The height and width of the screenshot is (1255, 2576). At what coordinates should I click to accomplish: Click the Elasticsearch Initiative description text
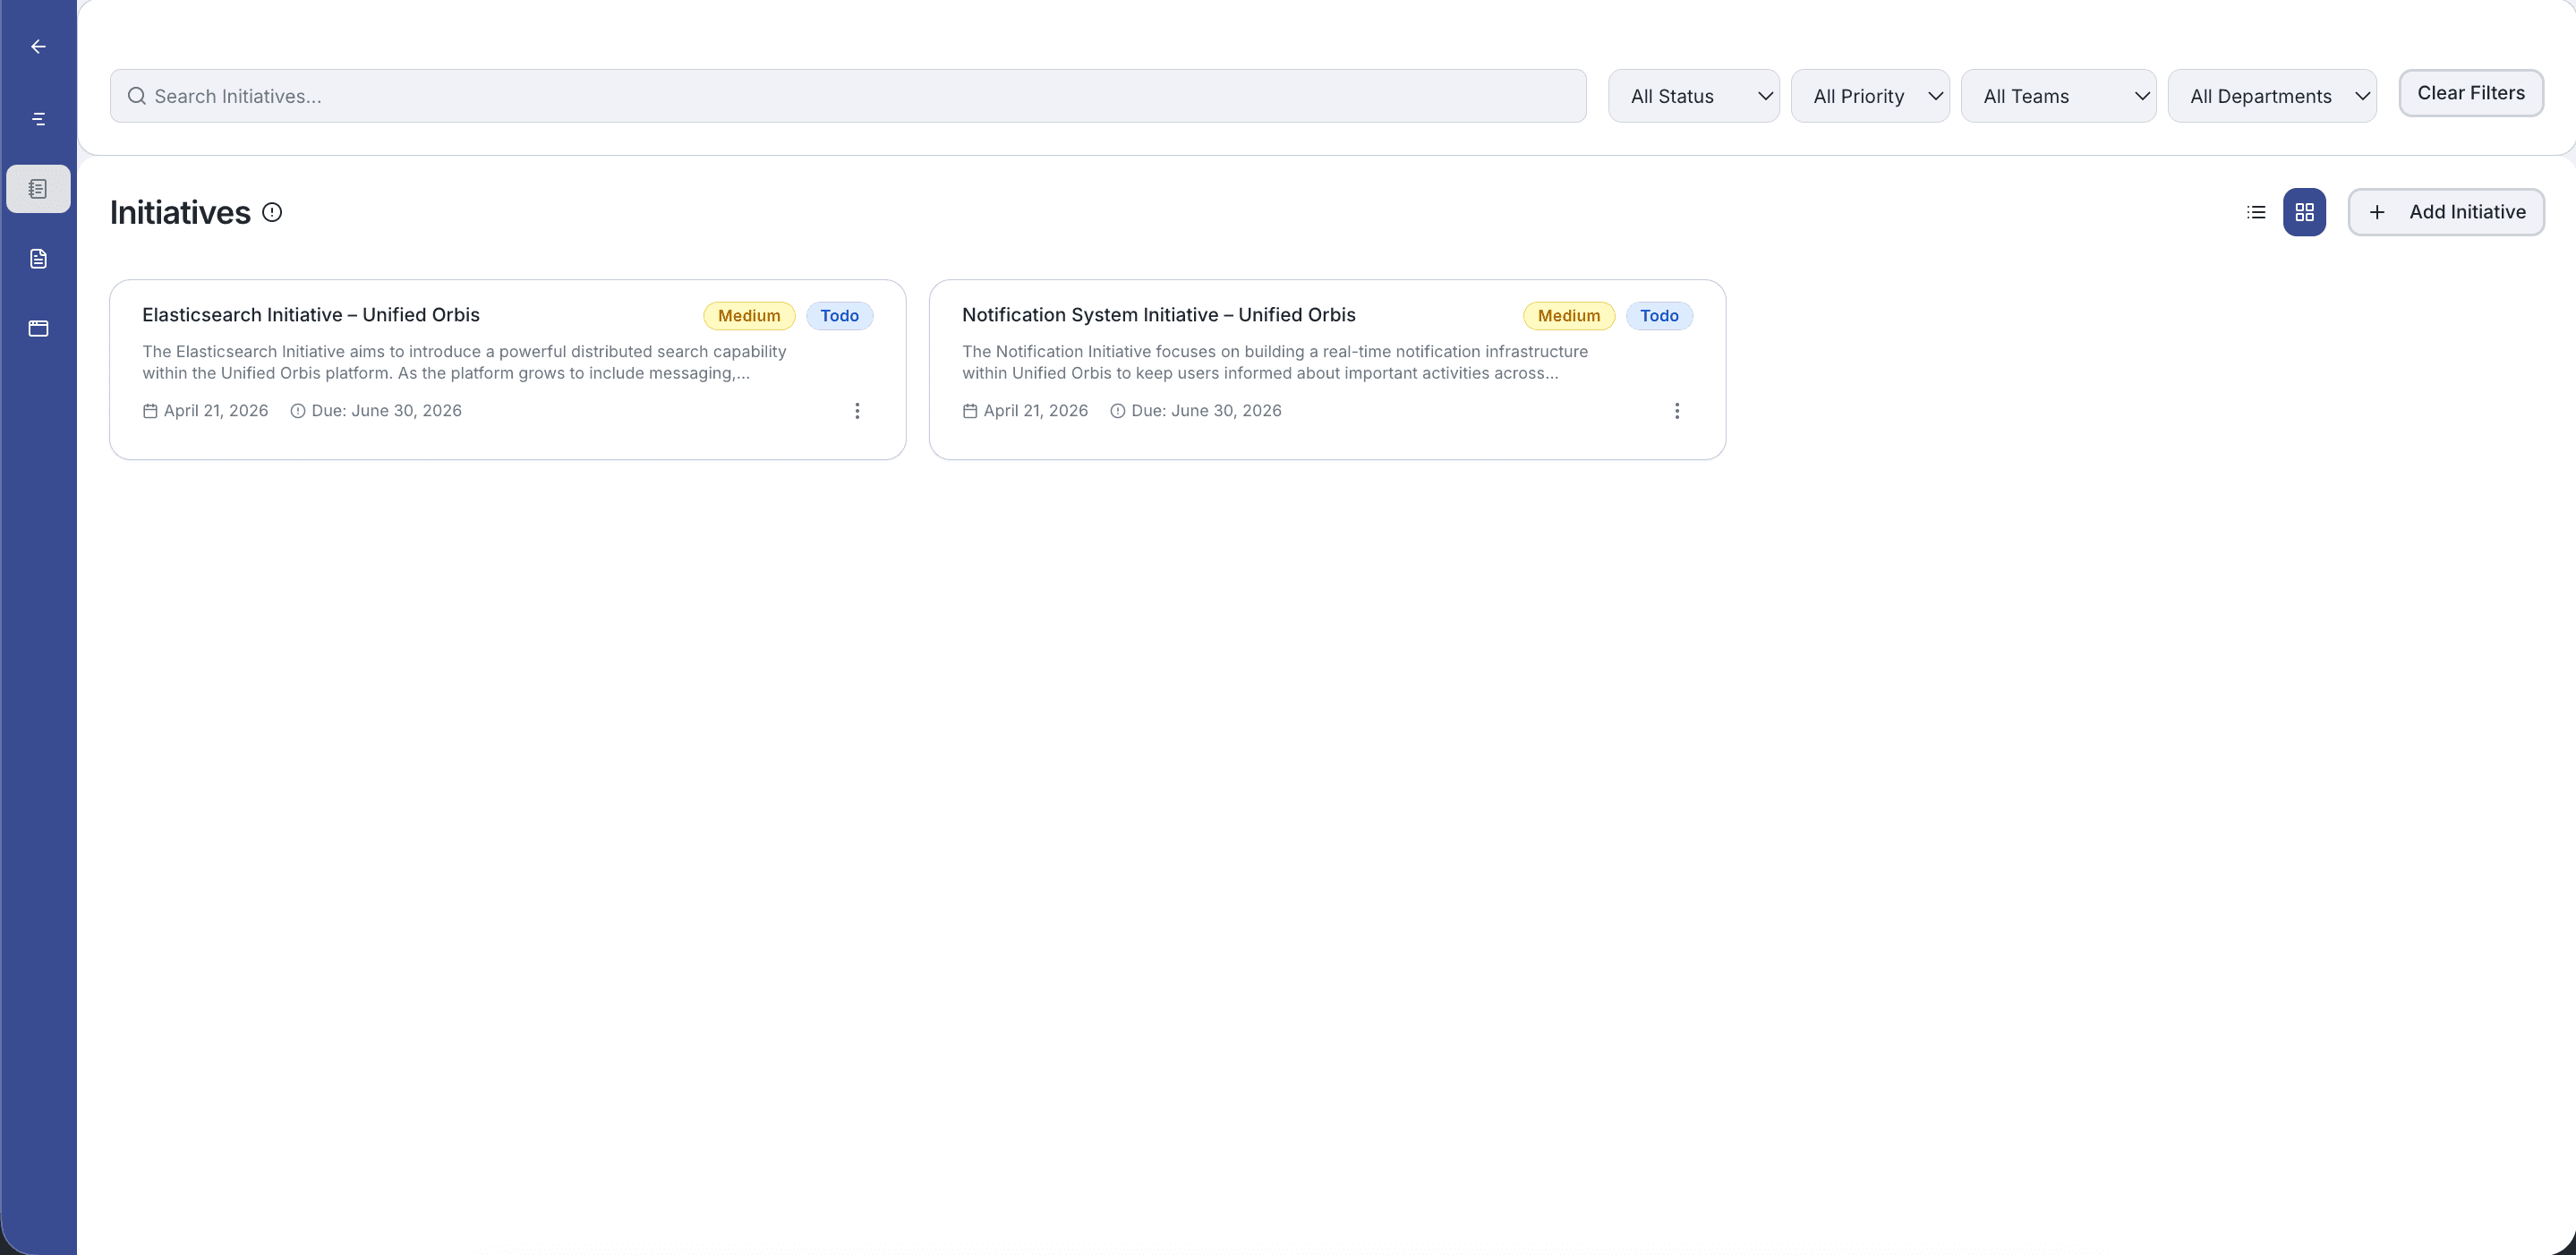(x=464, y=362)
